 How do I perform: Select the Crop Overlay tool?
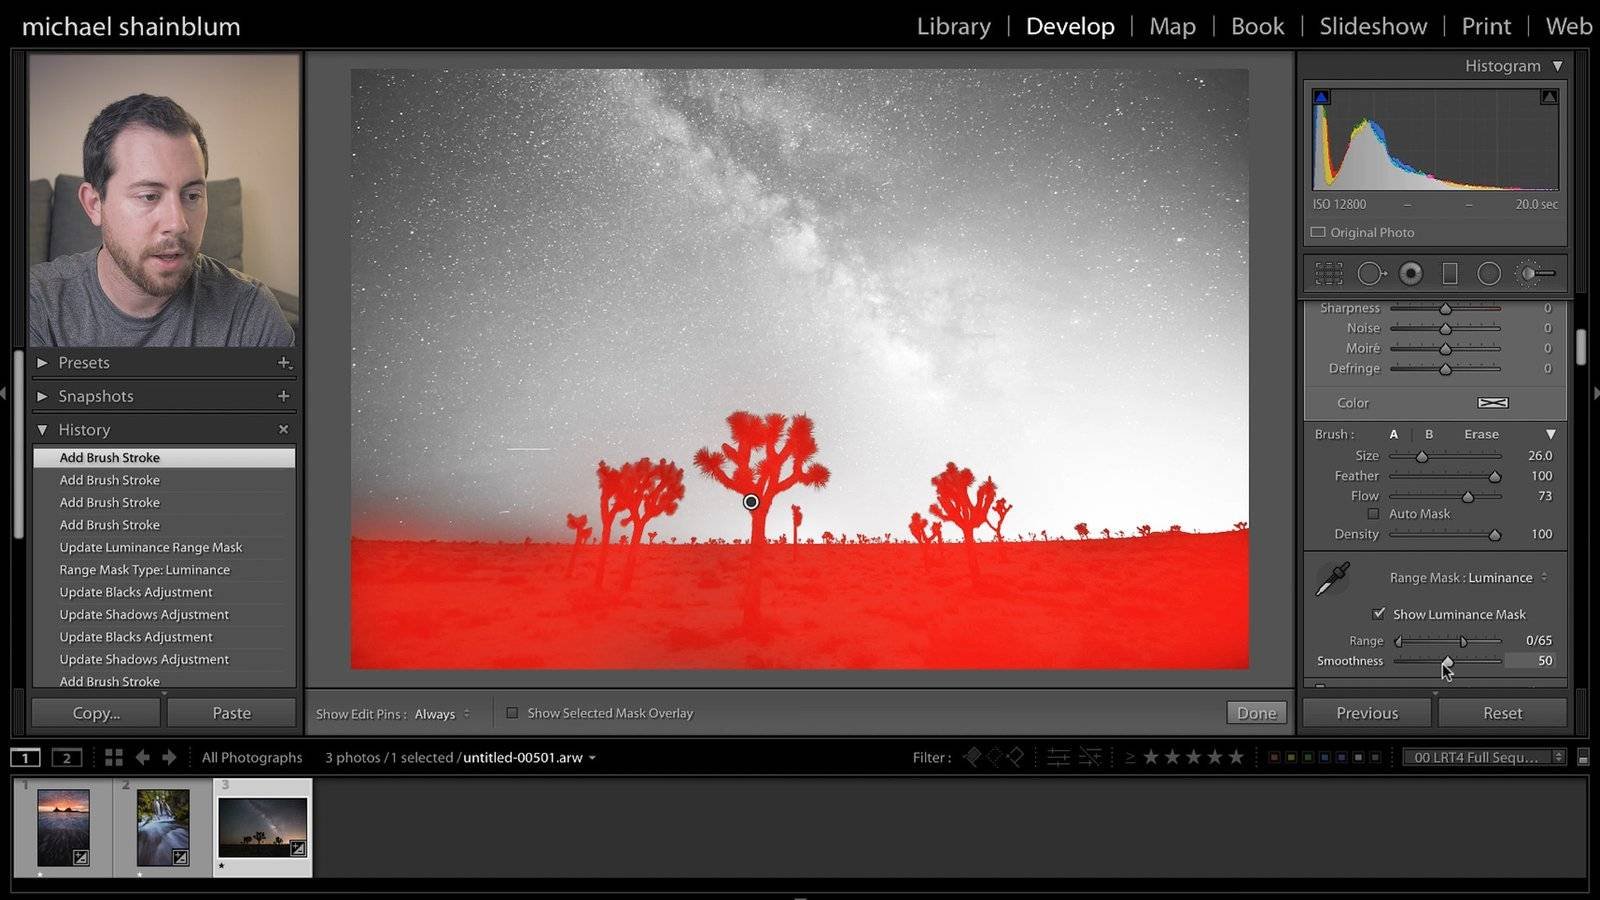[x=1328, y=273]
